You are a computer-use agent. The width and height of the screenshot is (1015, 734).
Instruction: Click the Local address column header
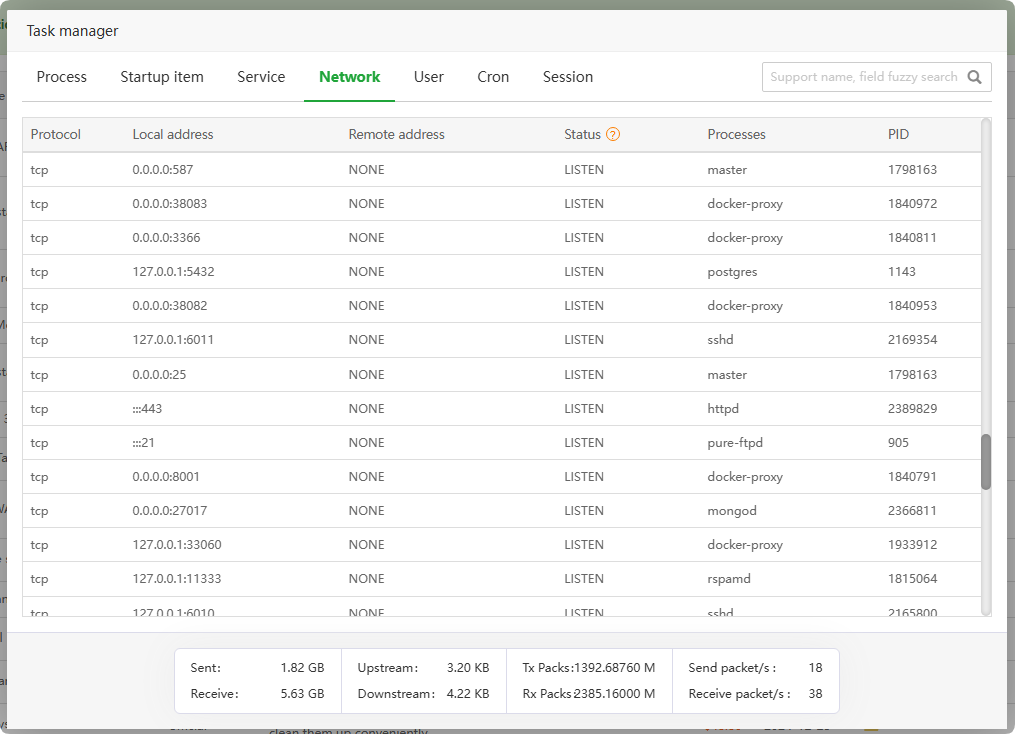173,134
